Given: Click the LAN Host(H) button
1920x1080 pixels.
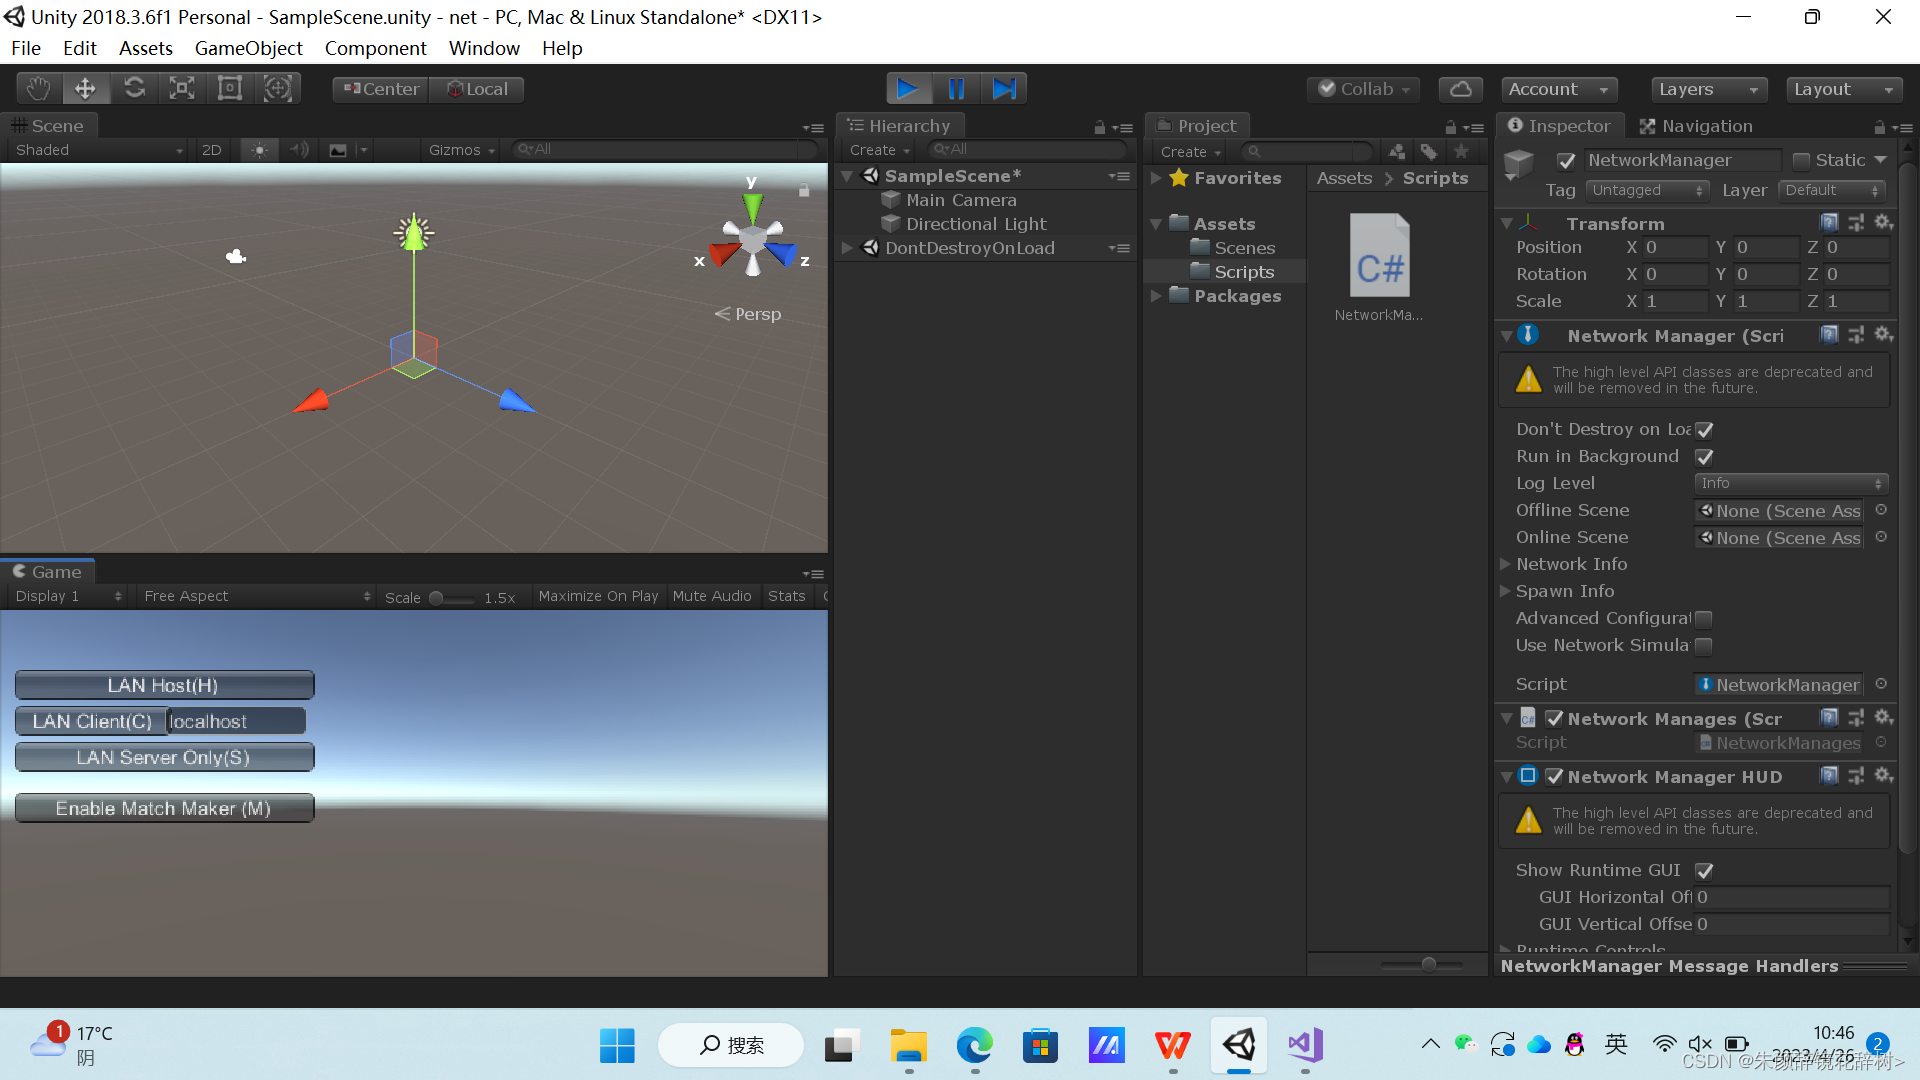Looking at the screenshot, I should [164, 685].
